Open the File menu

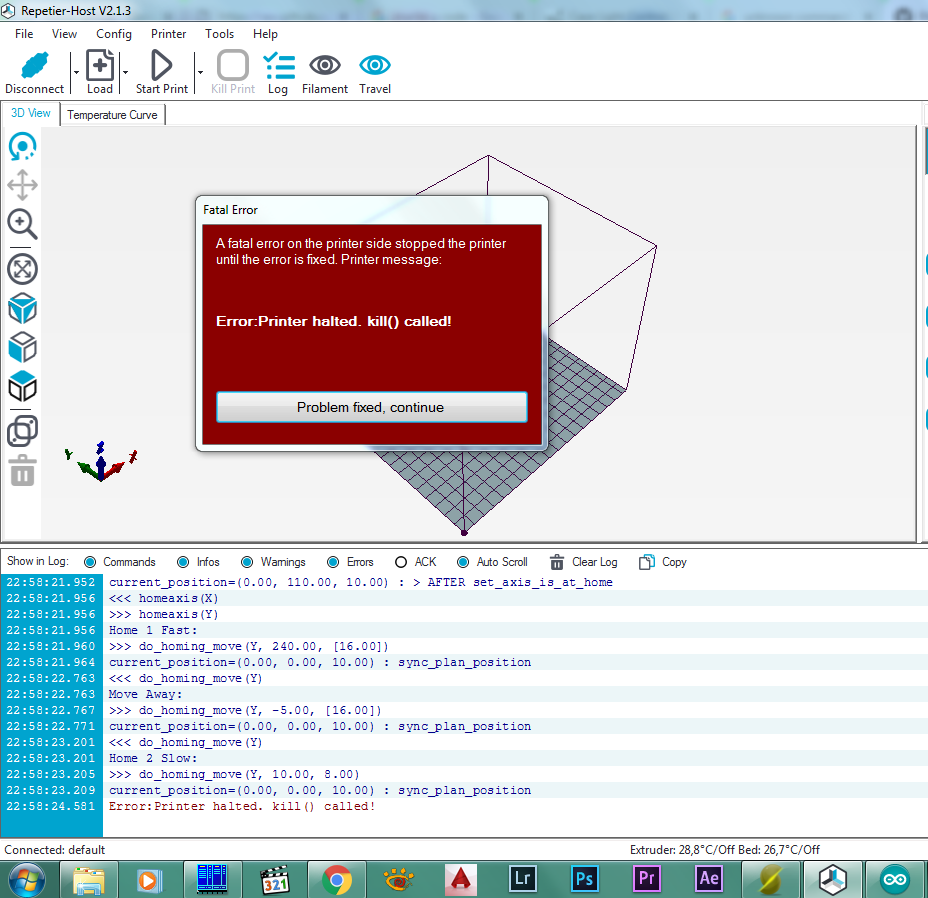24,34
